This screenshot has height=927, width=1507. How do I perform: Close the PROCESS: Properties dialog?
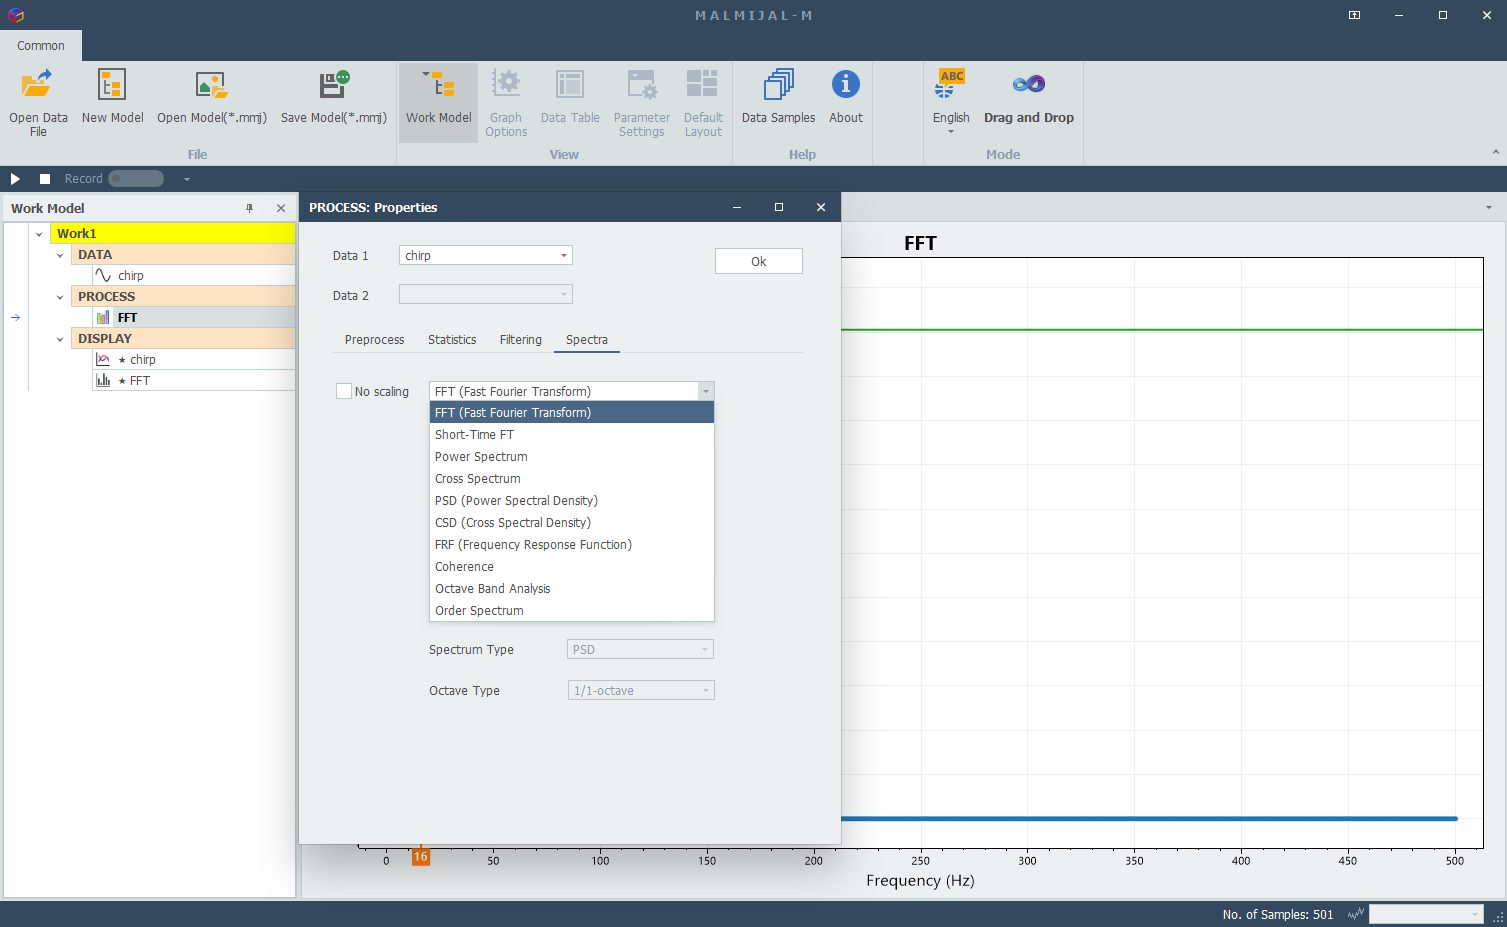click(821, 207)
